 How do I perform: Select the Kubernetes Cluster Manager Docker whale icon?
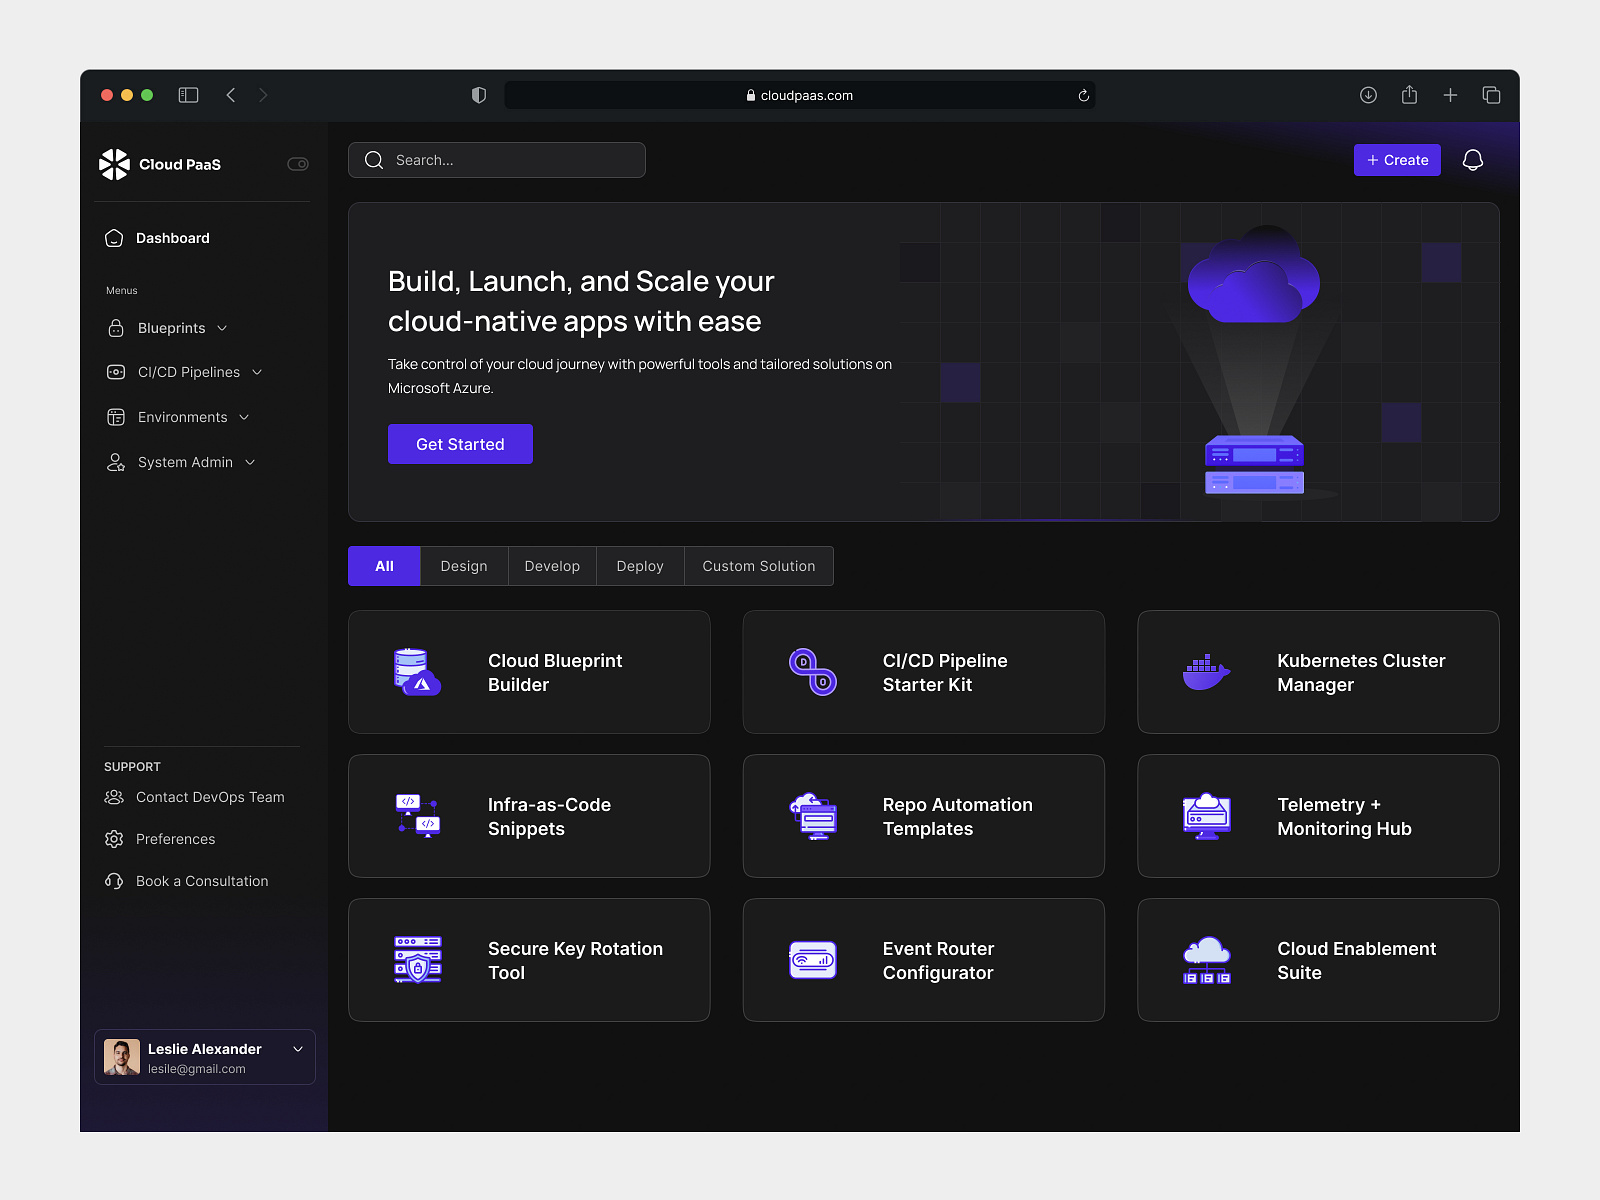tap(1207, 672)
